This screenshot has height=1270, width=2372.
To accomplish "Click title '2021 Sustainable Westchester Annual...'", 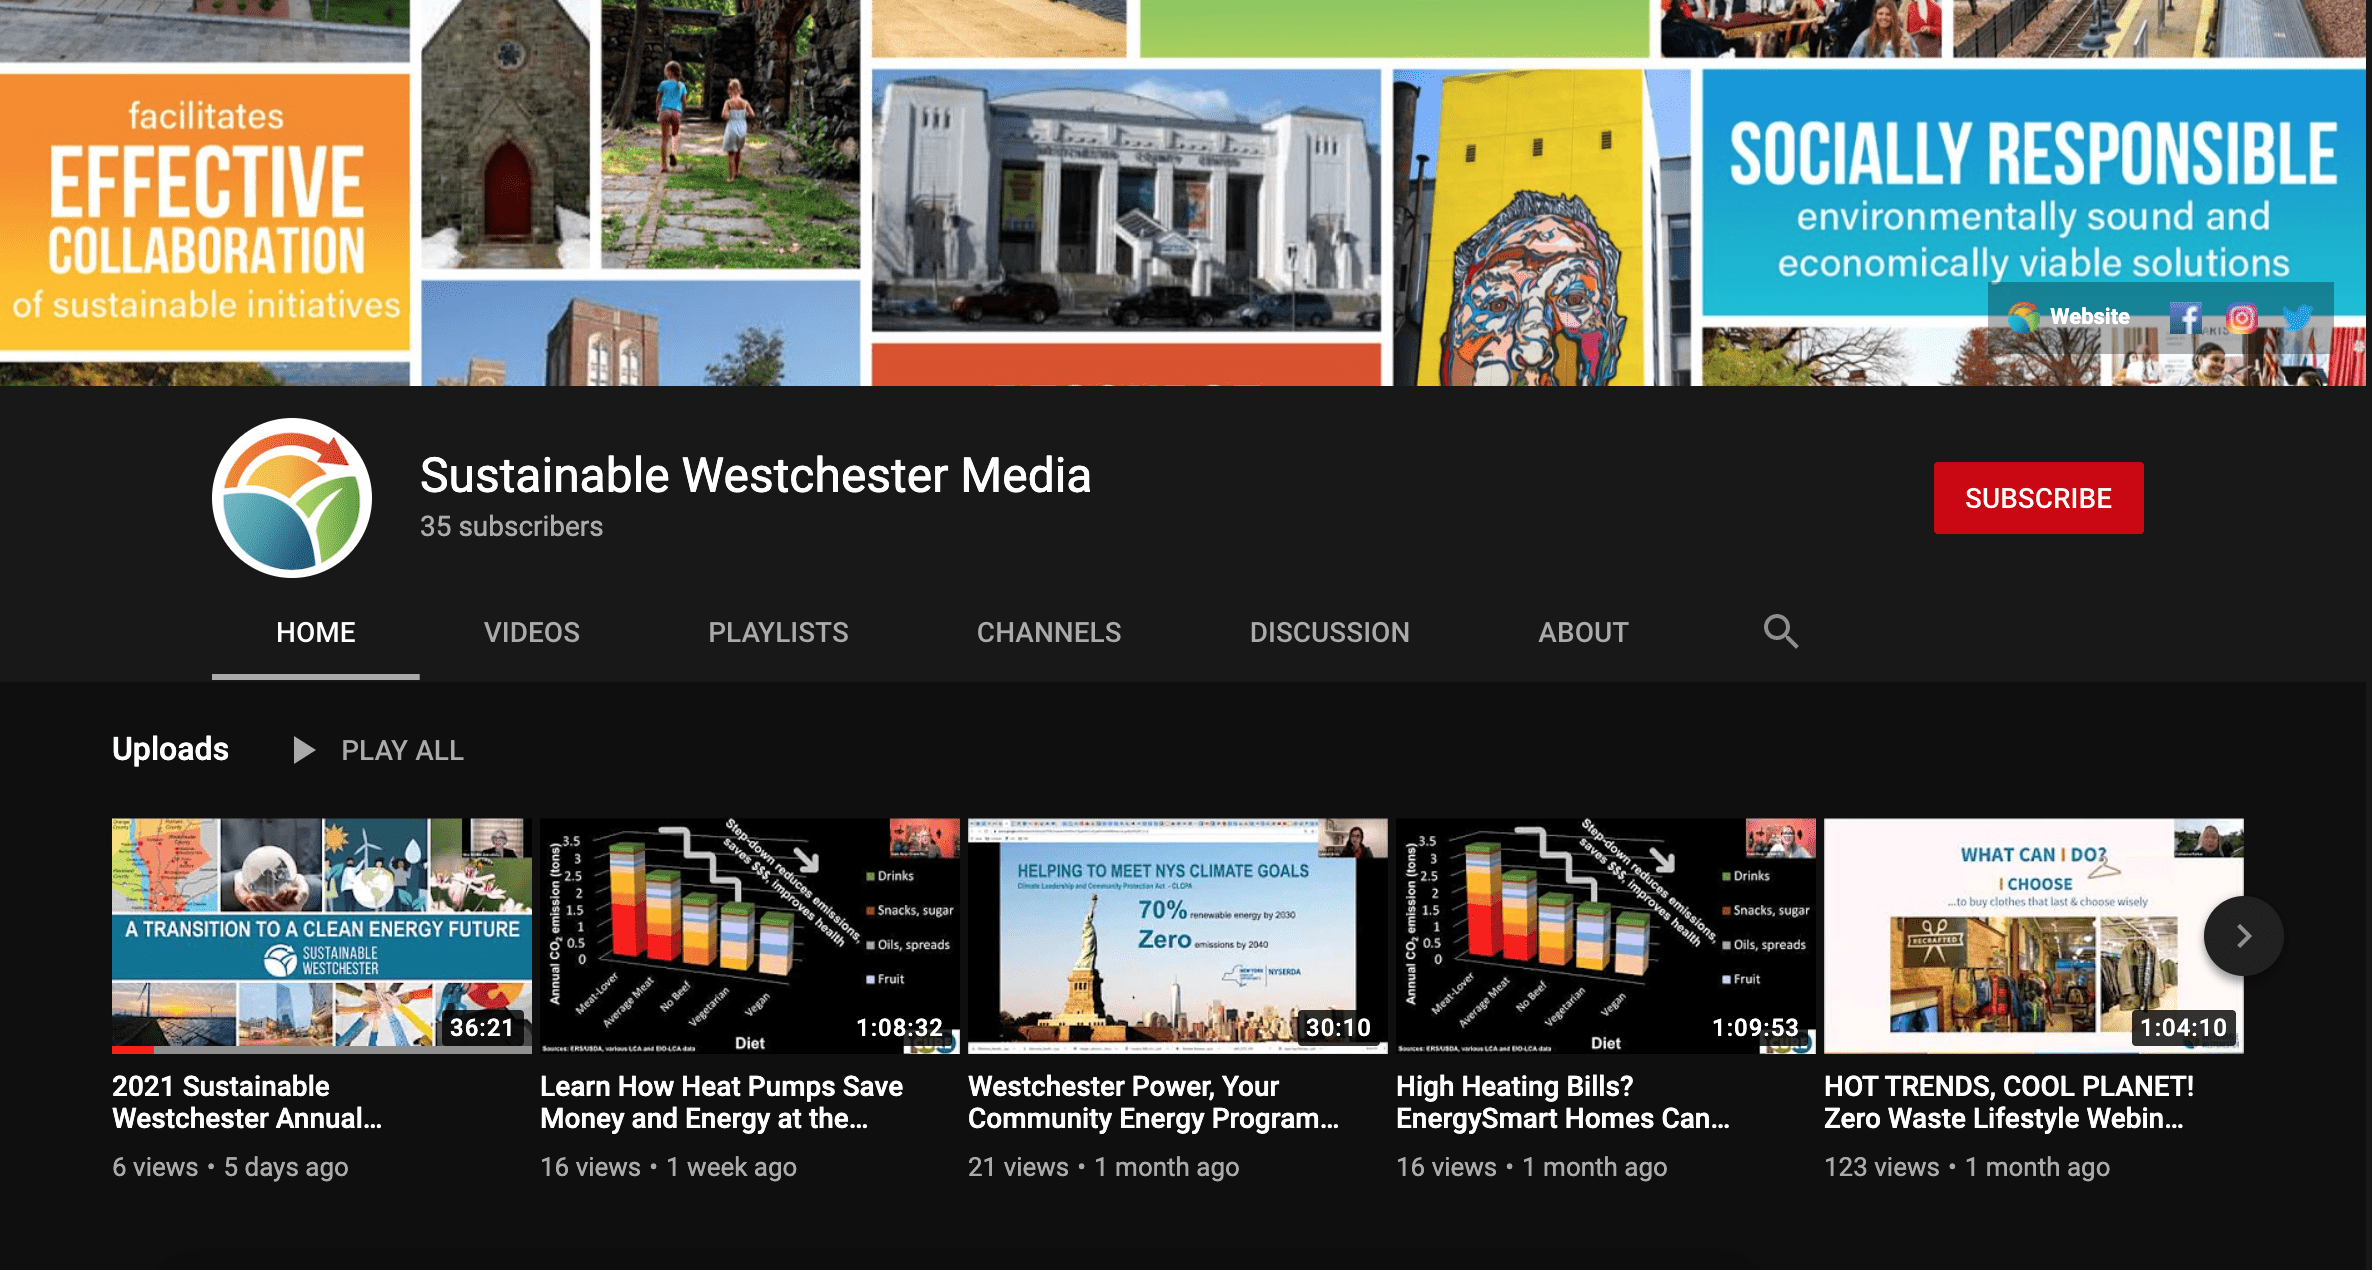I will 247,1102.
